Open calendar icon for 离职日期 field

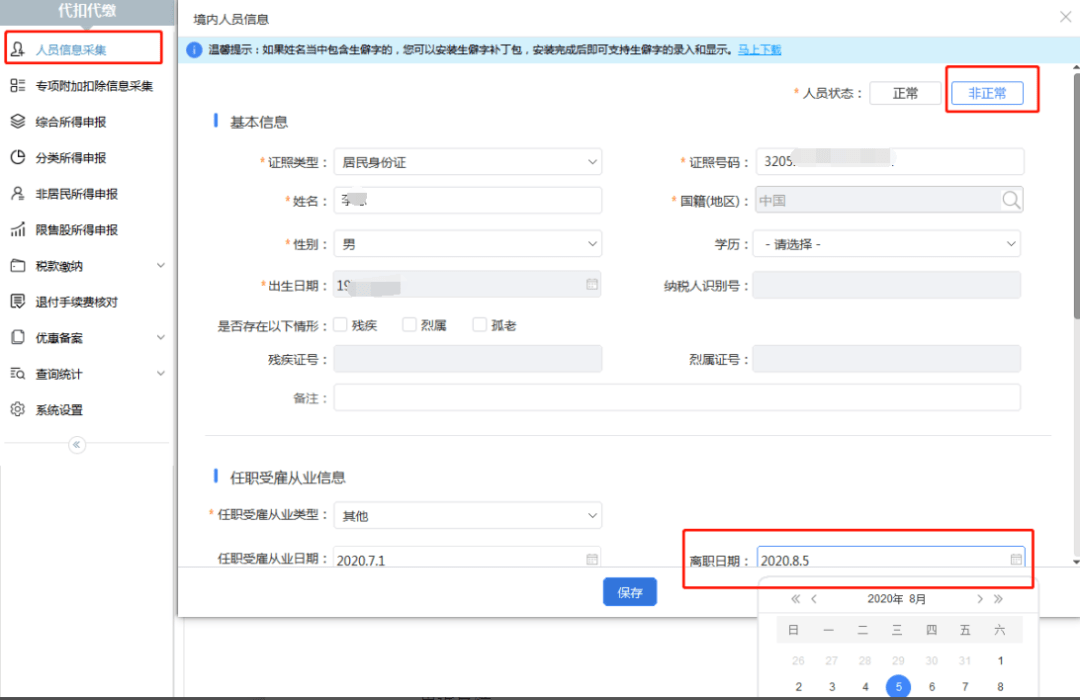click(1016, 560)
